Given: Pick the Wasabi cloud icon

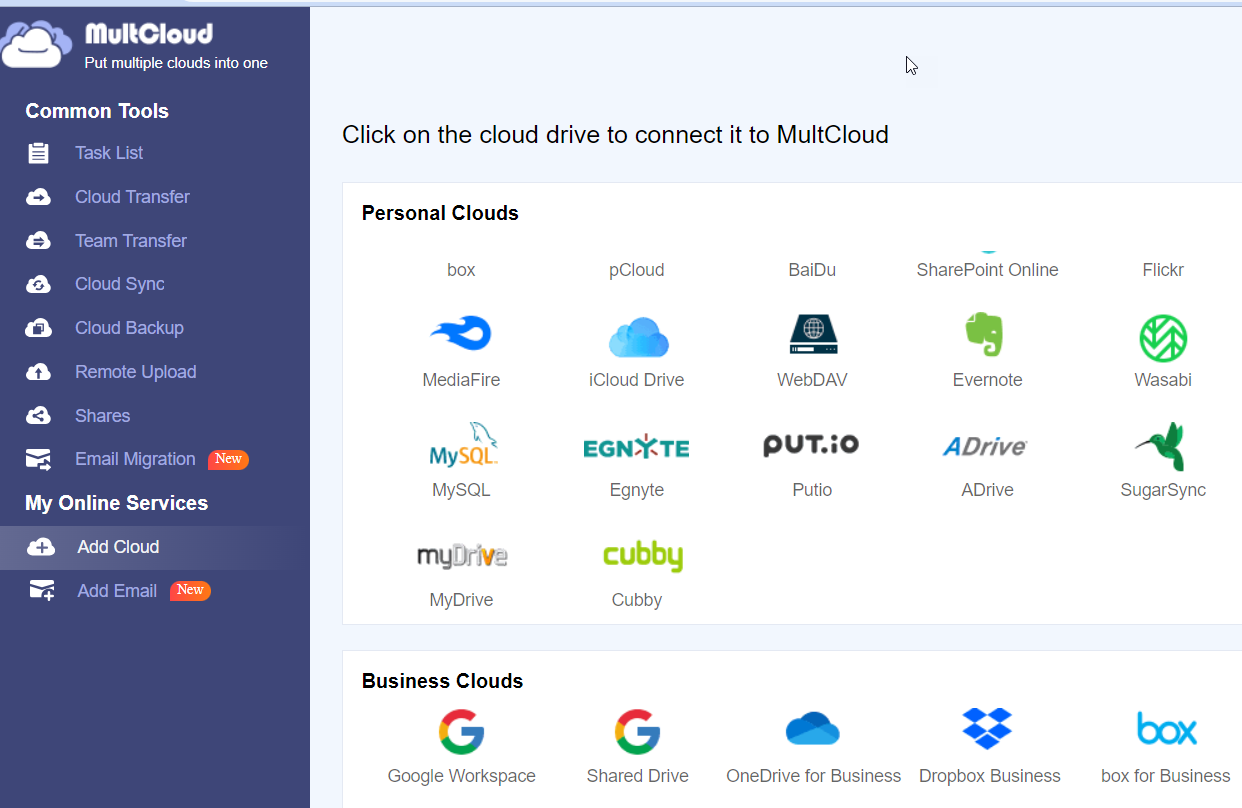Looking at the screenshot, I should pyautogui.click(x=1162, y=338).
